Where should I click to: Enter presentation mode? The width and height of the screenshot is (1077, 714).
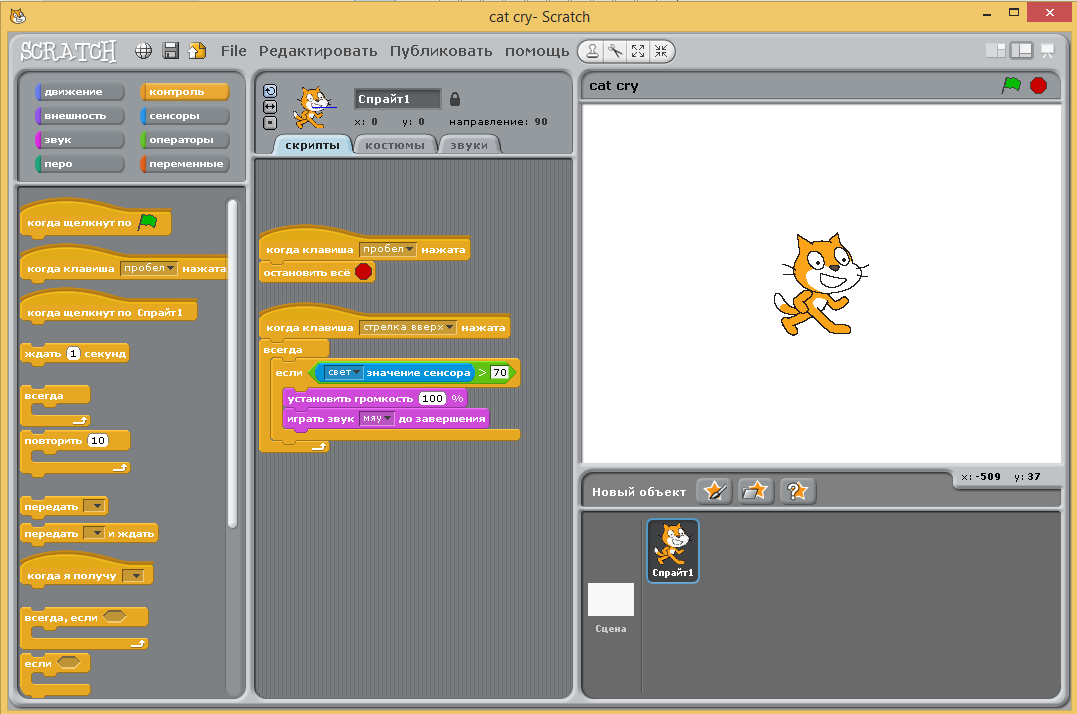[x=1047, y=51]
